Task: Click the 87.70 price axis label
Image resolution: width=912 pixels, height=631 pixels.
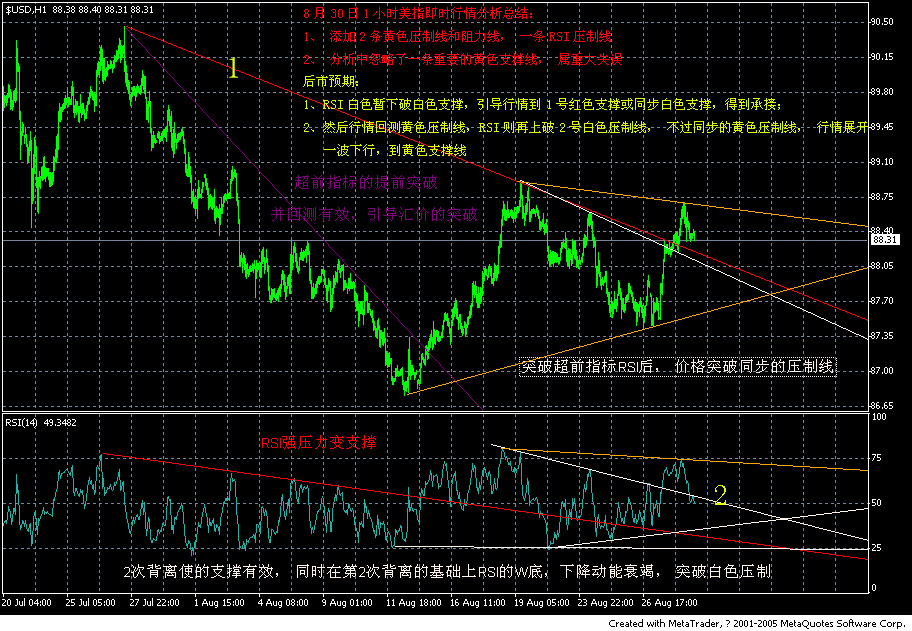Action: tap(881, 300)
